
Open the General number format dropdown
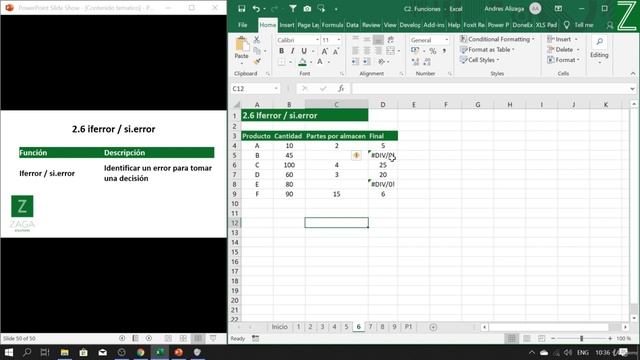click(x=447, y=40)
